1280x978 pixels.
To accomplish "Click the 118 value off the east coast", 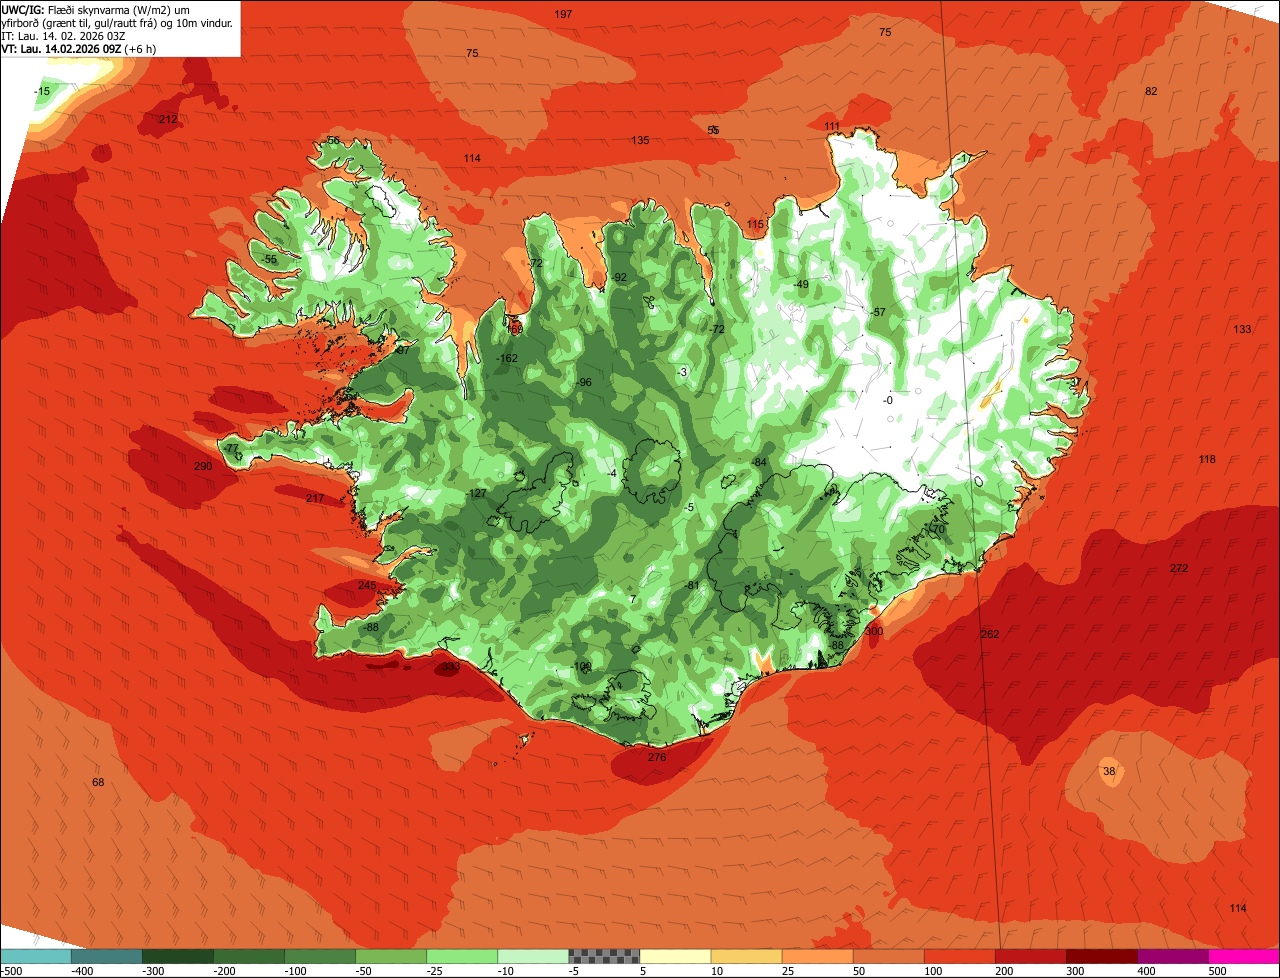I will (x=1207, y=460).
